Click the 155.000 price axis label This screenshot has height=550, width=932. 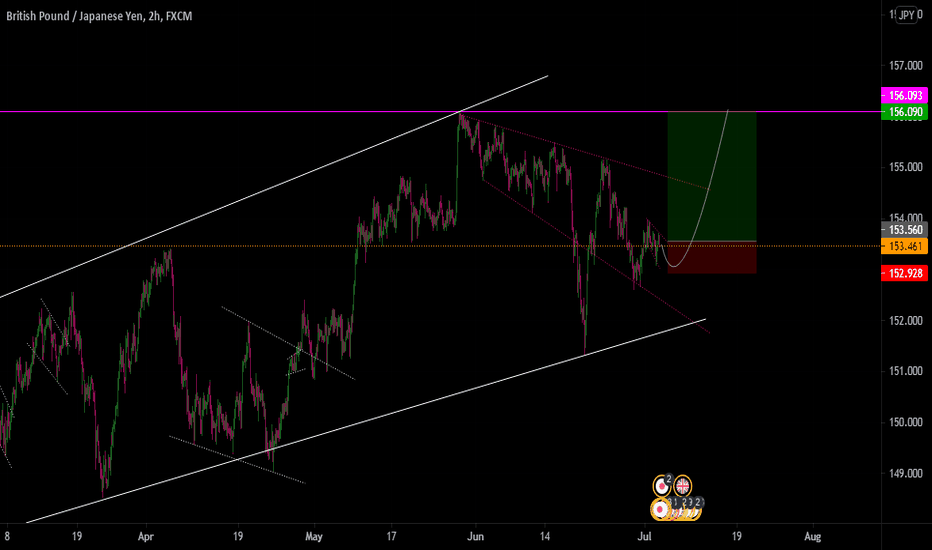click(906, 167)
